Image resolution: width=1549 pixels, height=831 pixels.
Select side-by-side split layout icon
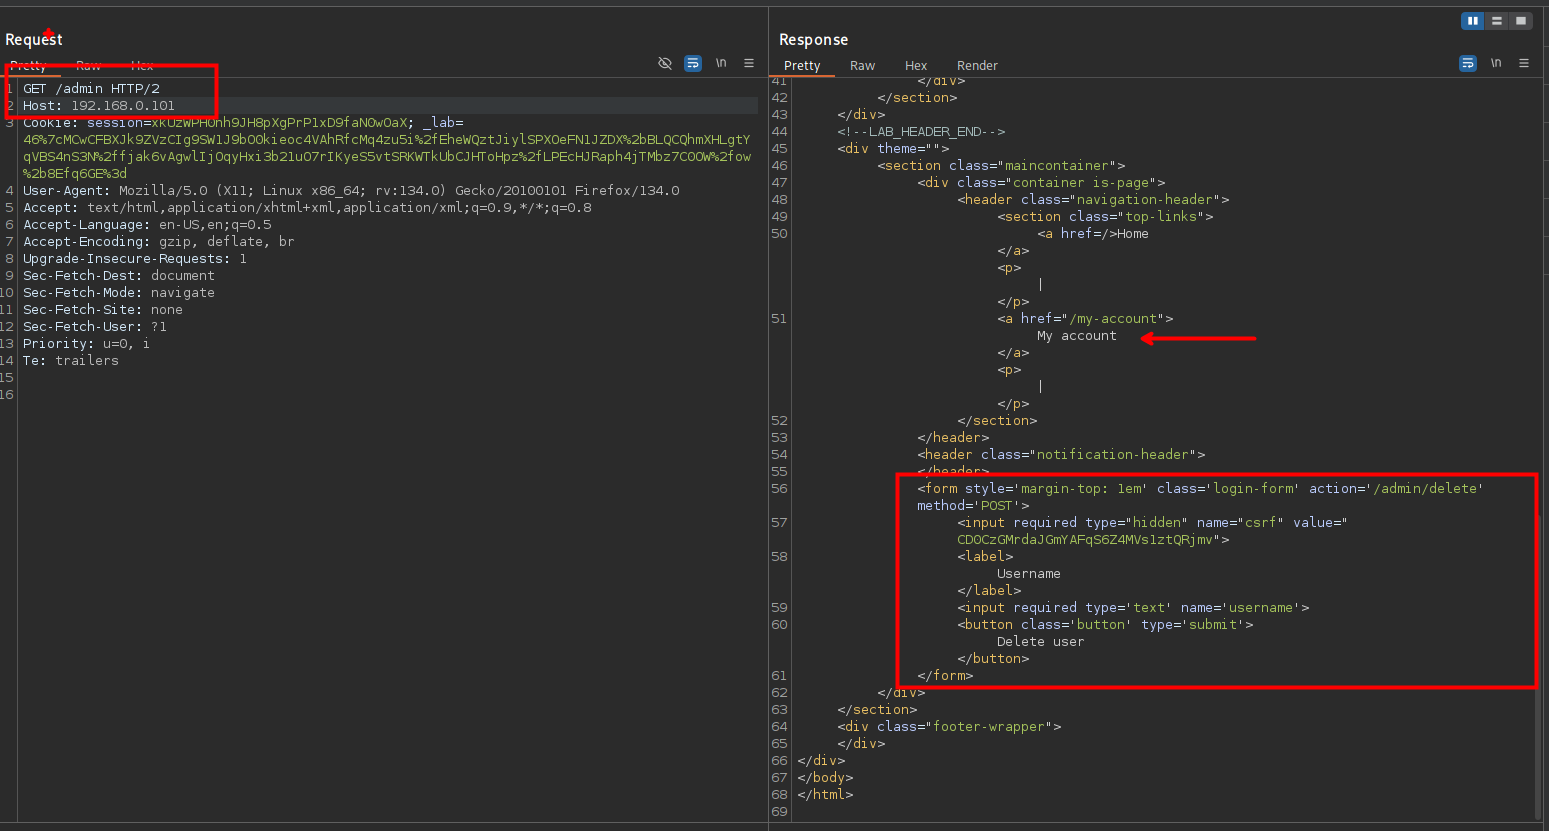point(1472,21)
